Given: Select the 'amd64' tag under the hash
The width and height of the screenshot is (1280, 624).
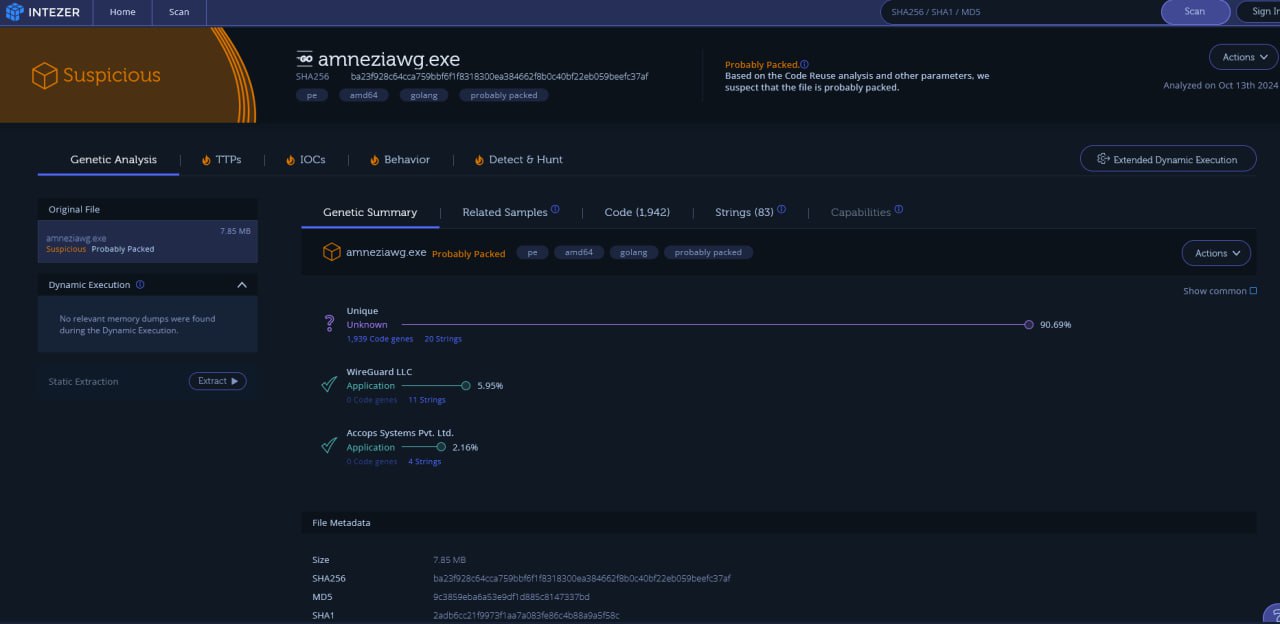Looking at the screenshot, I should pos(363,95).
